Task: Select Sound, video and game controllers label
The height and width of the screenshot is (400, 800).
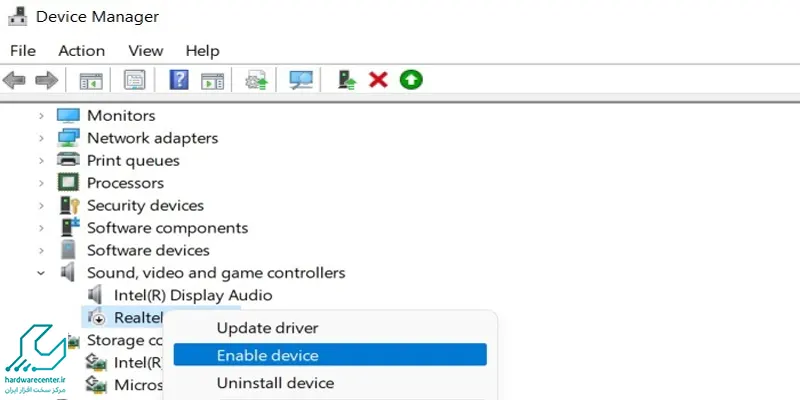Action: [216, 272]
